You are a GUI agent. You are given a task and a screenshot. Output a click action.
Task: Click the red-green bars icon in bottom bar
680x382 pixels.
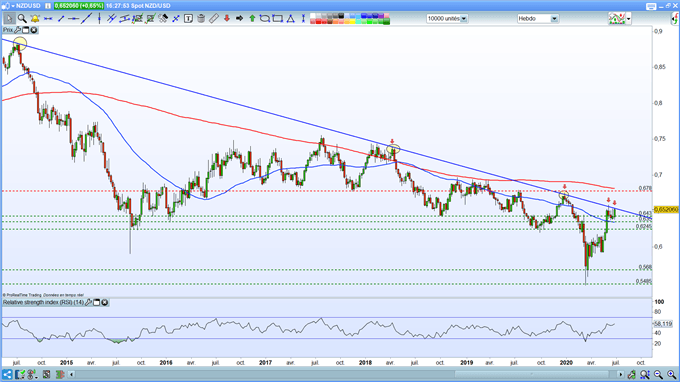point(60,374)
